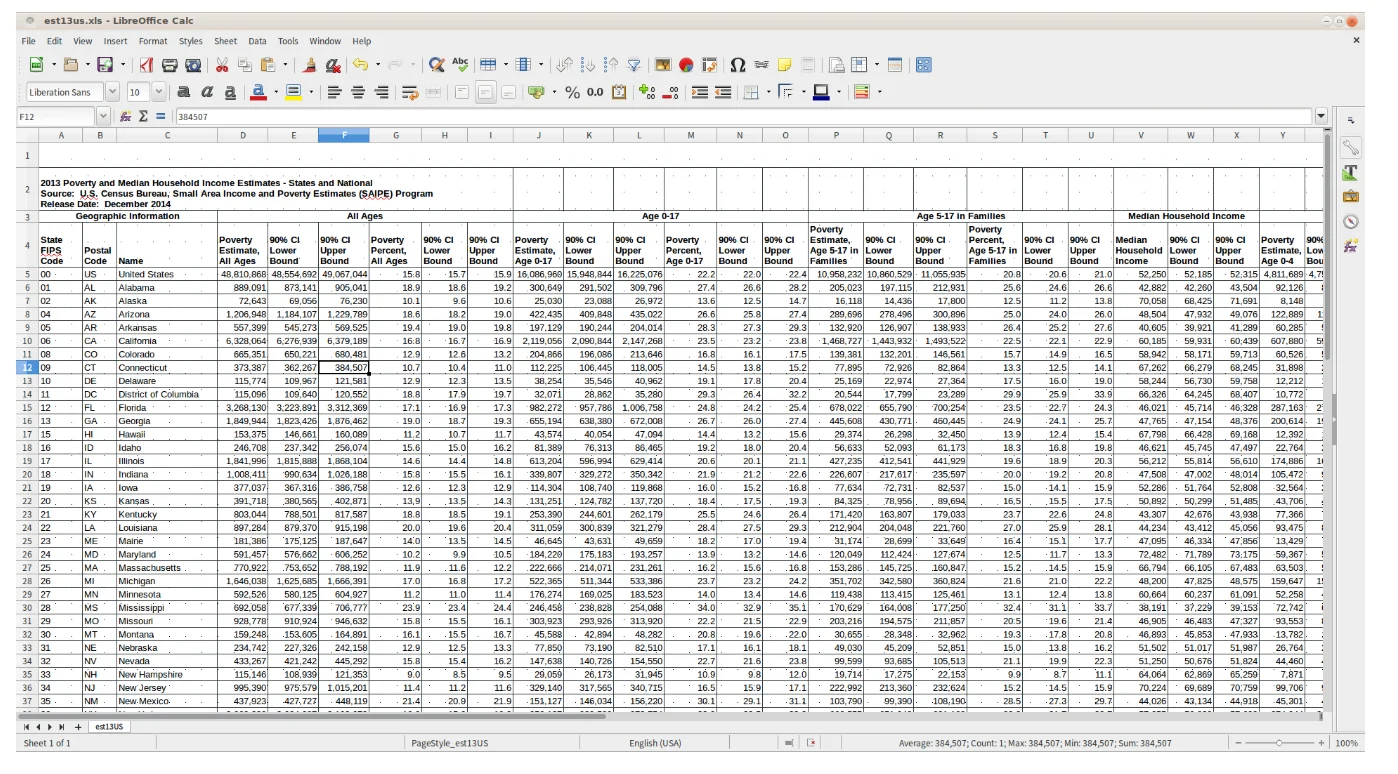Image resolution: width=1398 pixels, height=774 pixels.
Task: Toggle the AutoFilter funnel icon
Action: coord(634,65)
